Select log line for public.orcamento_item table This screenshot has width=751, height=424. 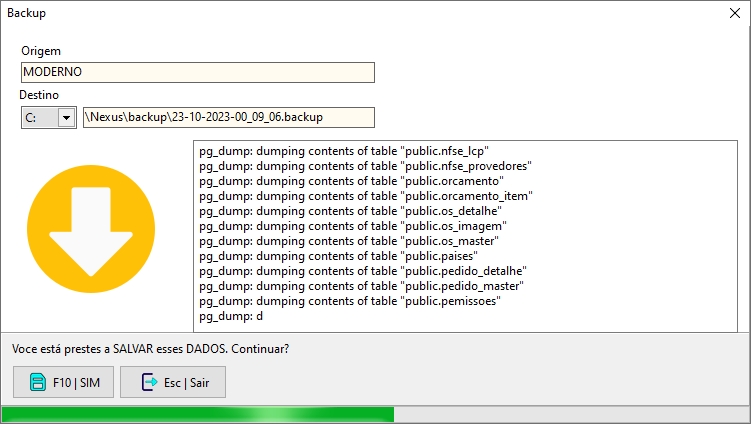(x=365, y=196)
